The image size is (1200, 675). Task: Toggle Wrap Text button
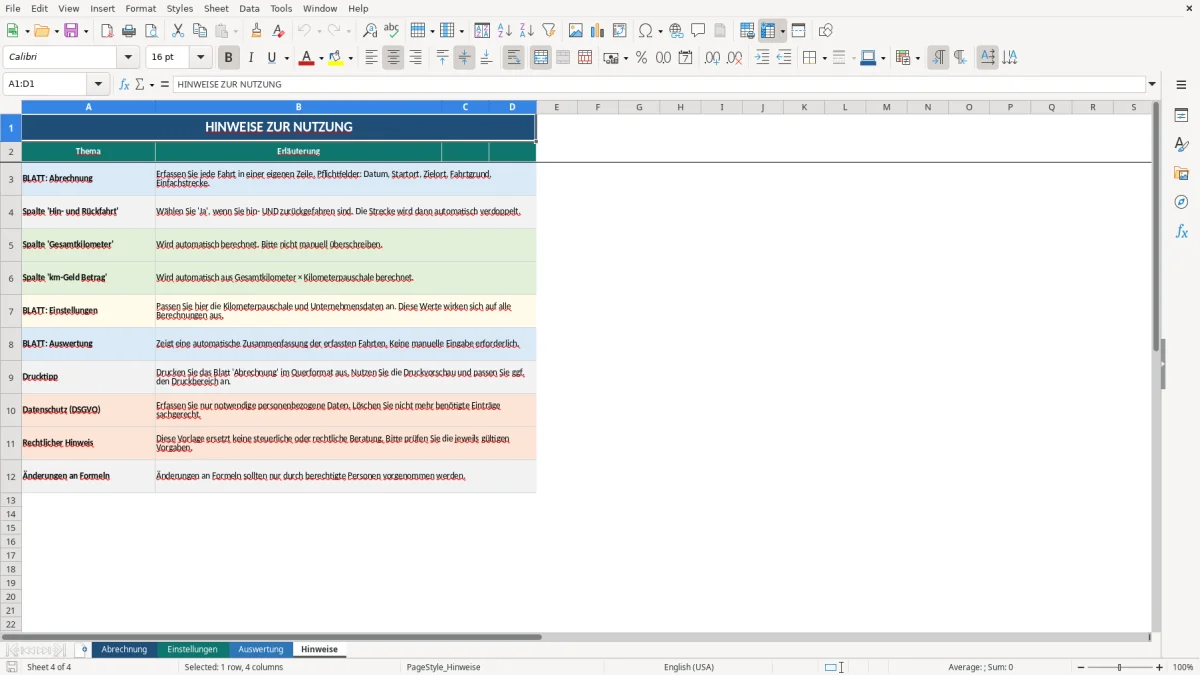[x=514, y=58]
